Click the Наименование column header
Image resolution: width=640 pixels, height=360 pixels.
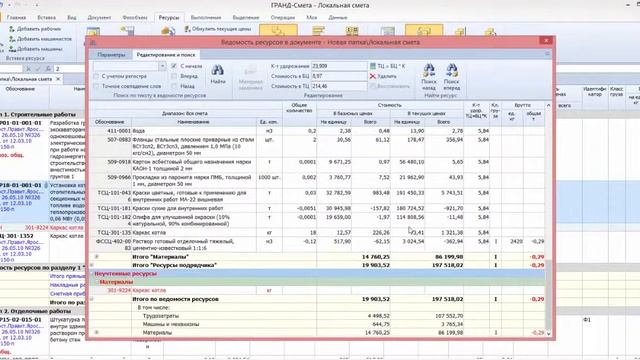193,122
